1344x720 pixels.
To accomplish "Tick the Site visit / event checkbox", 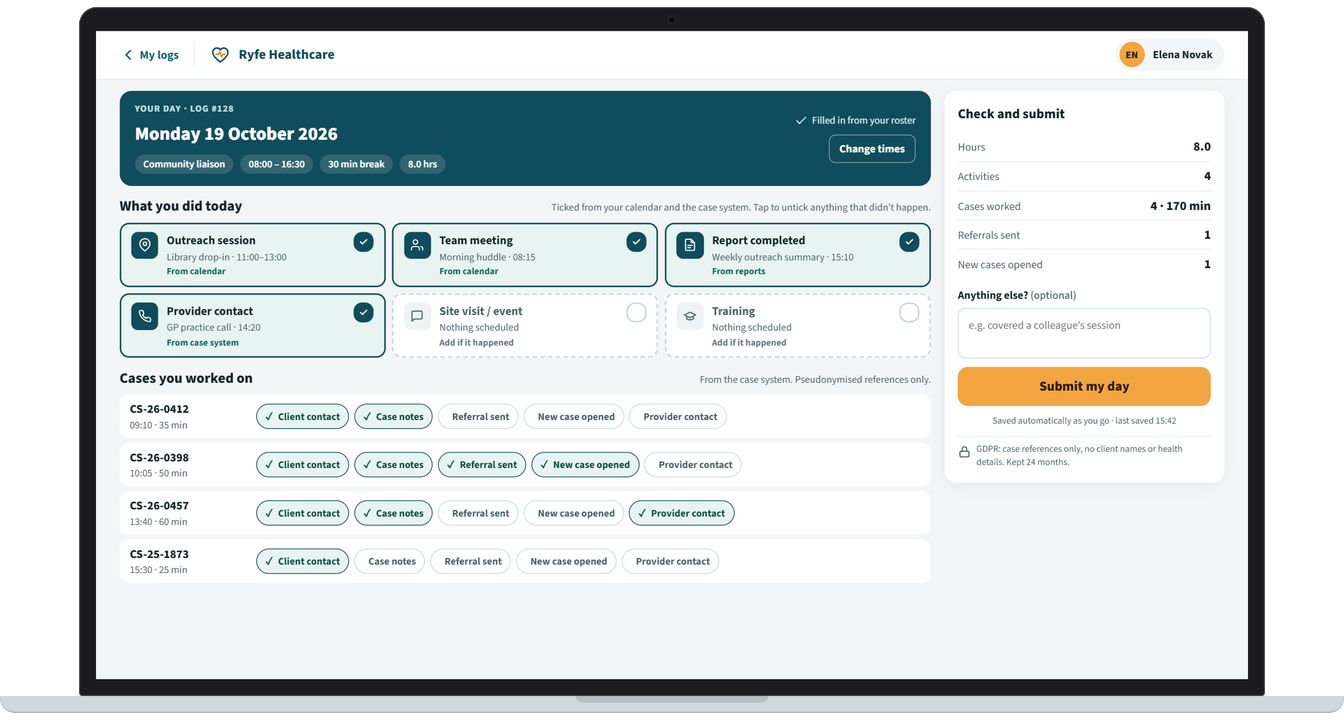I will (636, 313).
